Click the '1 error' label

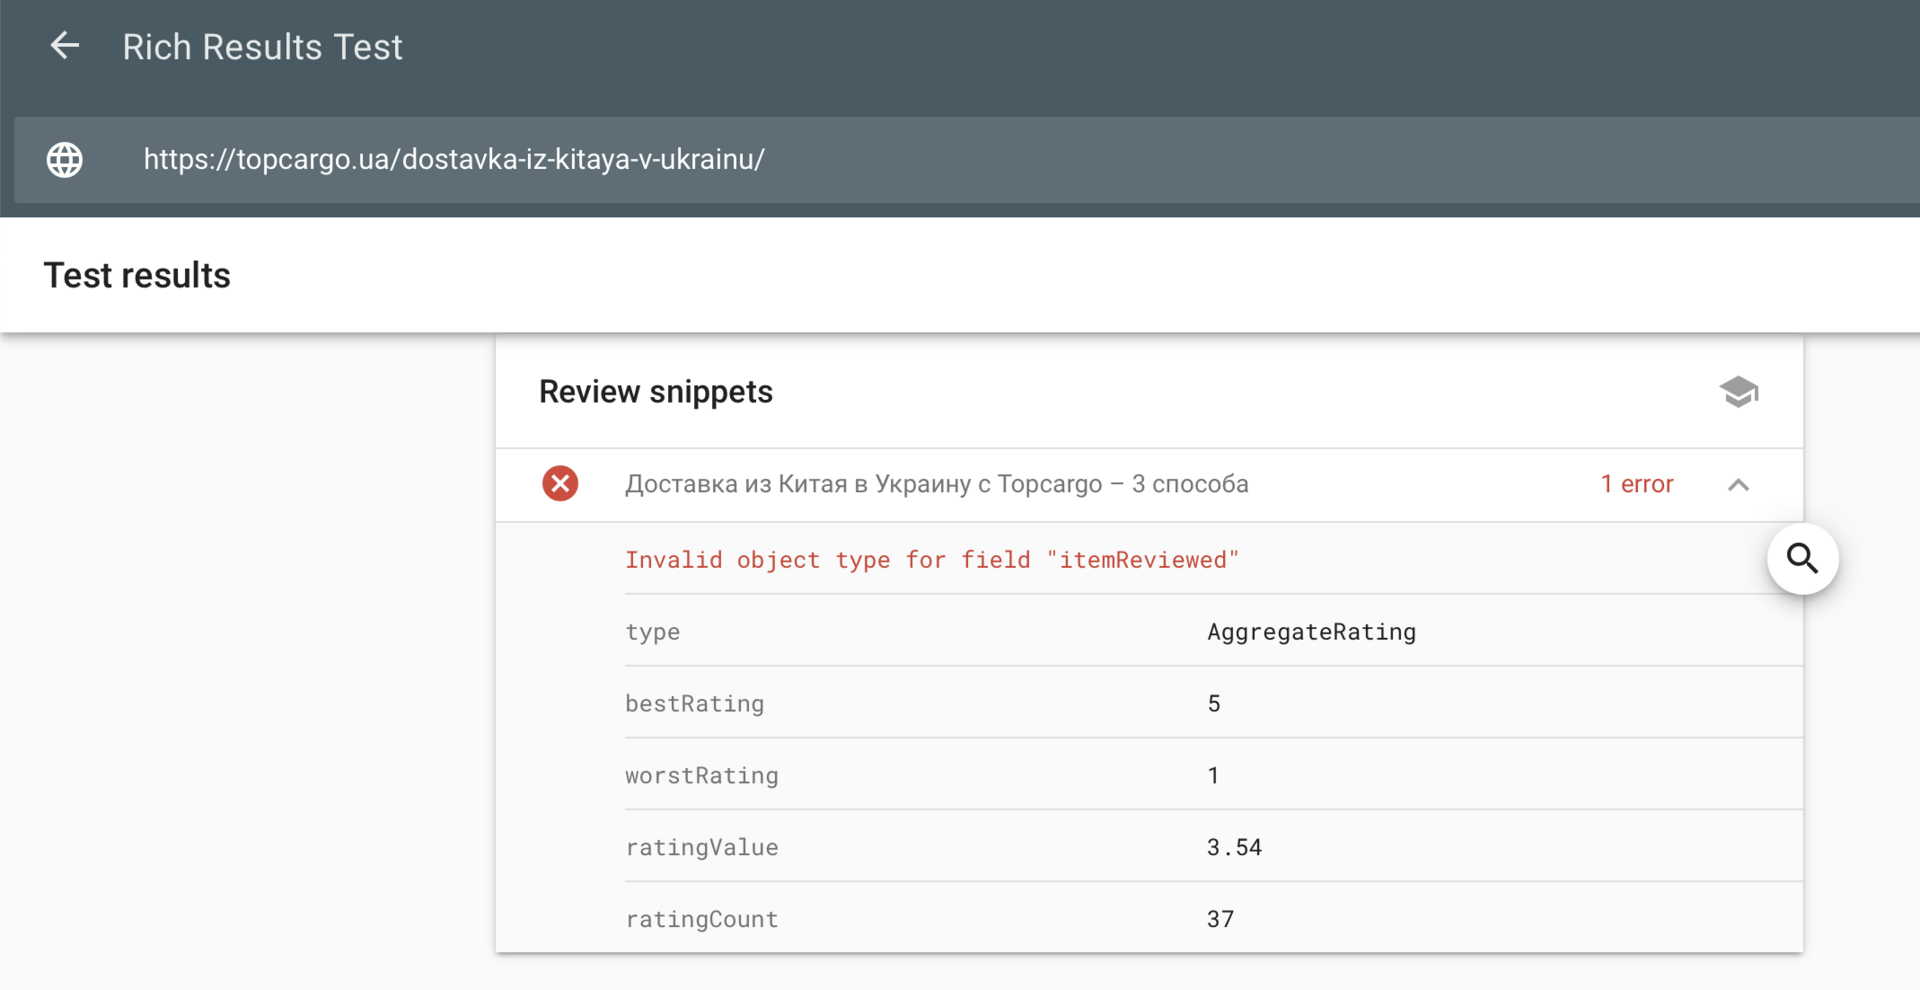(1636, 484)
